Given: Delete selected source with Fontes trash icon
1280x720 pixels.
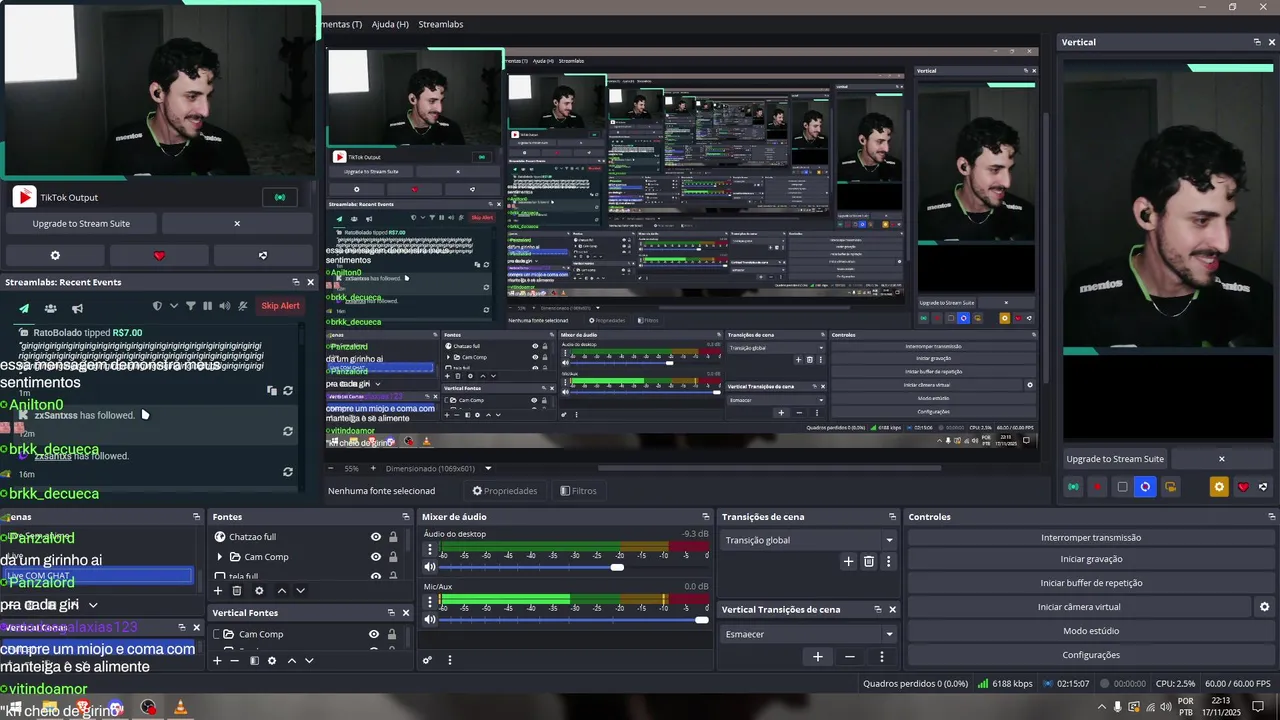Looking at the screenshot, I should [237, 591].
